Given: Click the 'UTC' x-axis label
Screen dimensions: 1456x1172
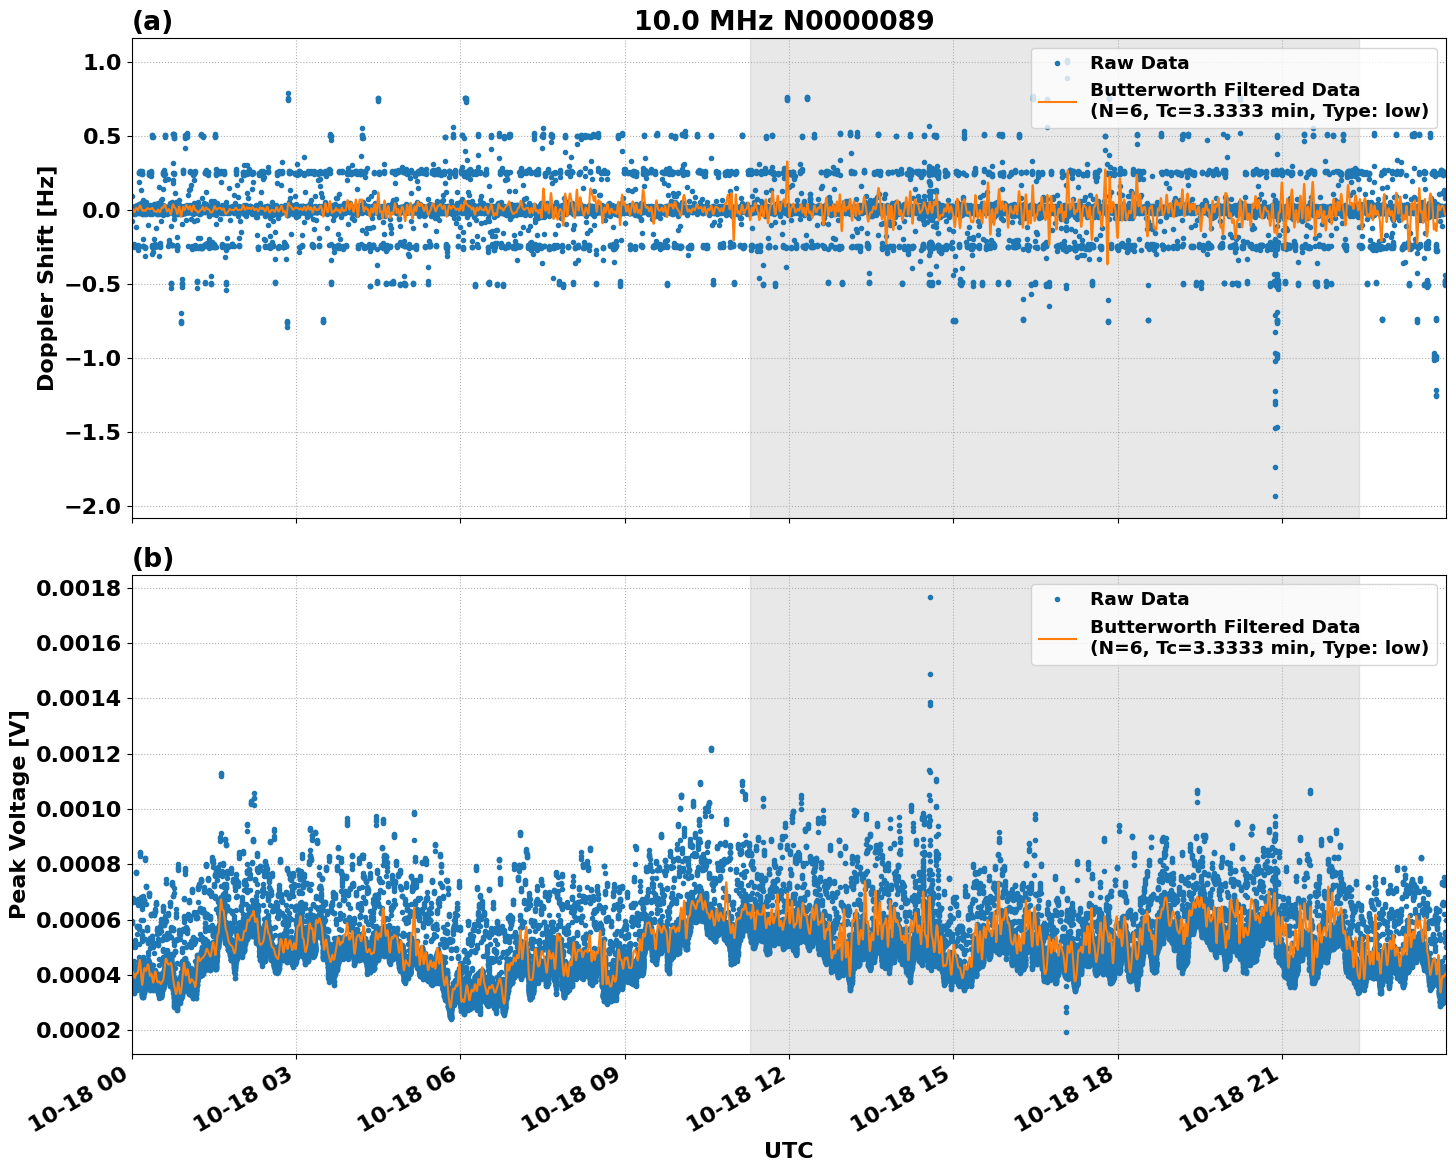Looking at the screenshot, I should point(788,1150).
